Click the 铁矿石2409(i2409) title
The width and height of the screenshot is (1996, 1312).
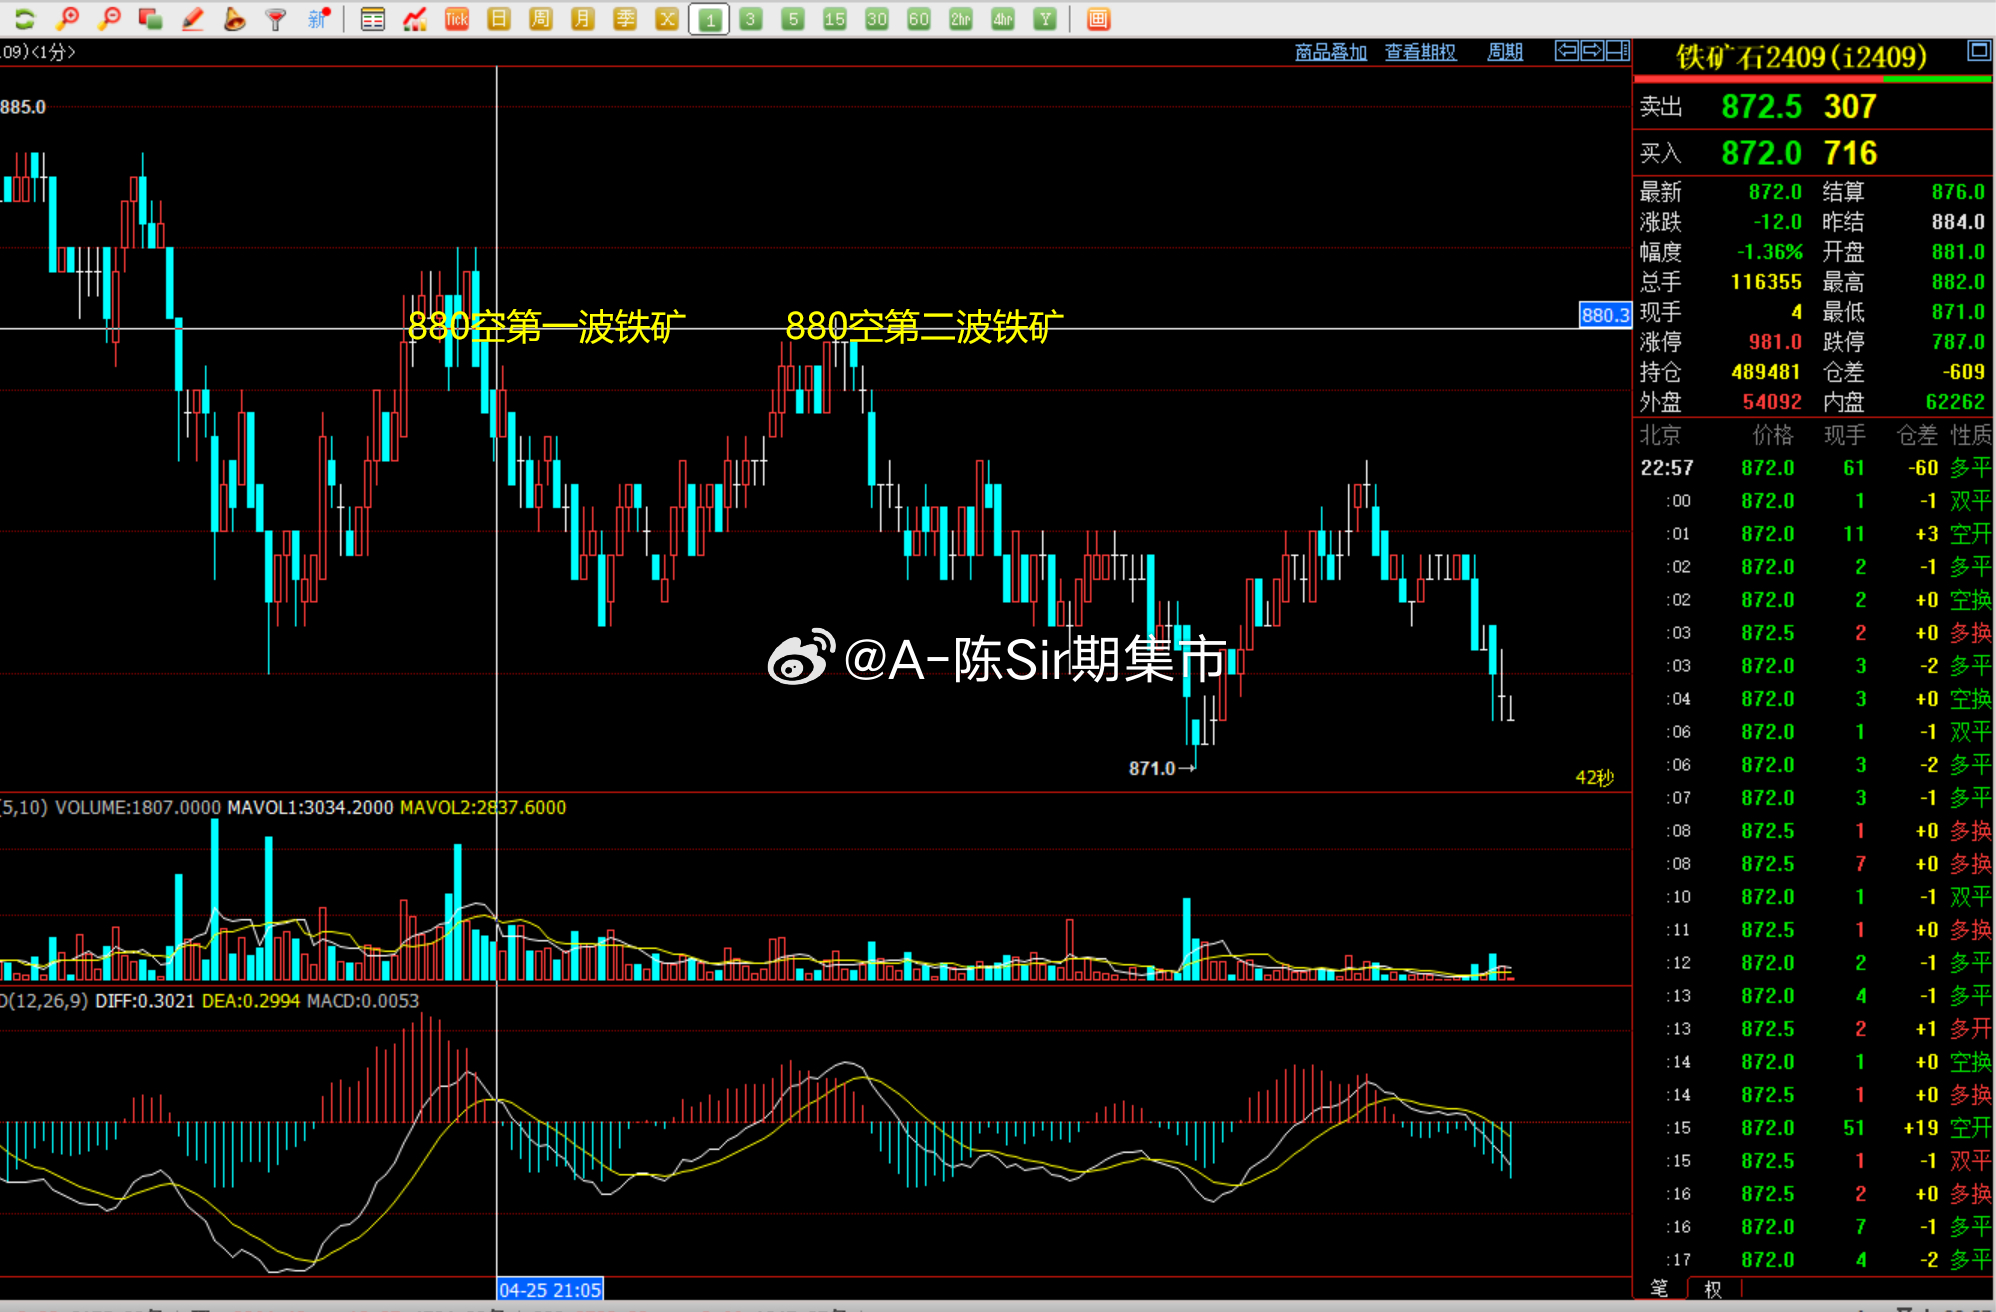pyautogui.click(x=1802, y=57)
